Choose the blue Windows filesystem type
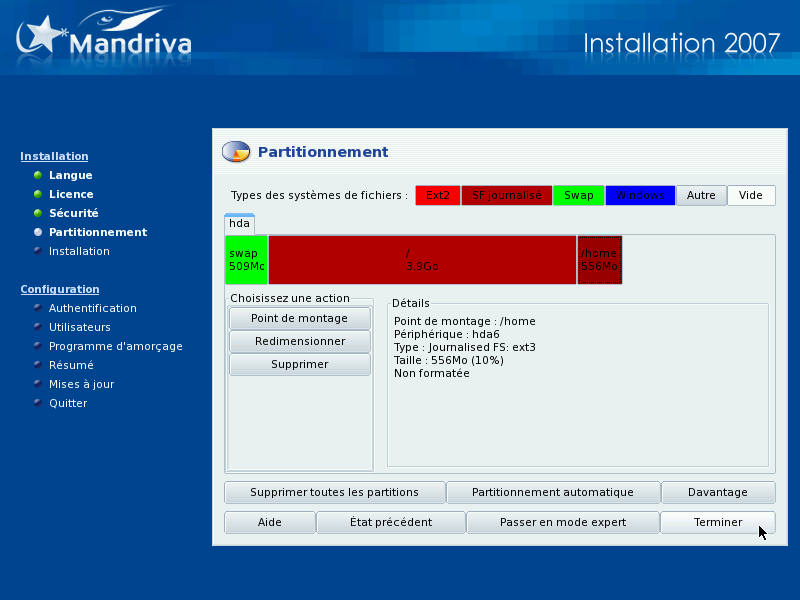 [x=640, y=196]
